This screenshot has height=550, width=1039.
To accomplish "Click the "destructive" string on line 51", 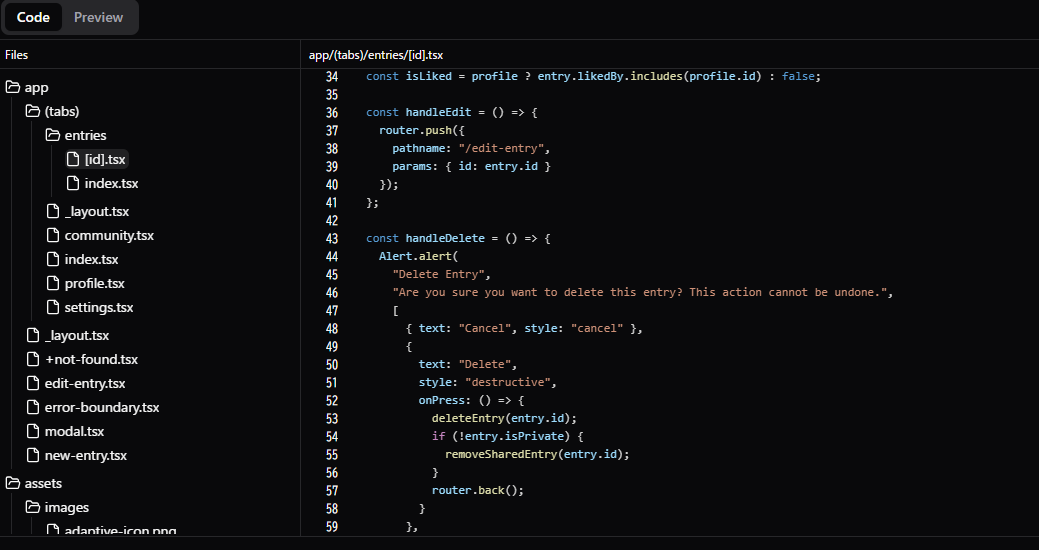I will pyautogui.click(x=508, y=382).
